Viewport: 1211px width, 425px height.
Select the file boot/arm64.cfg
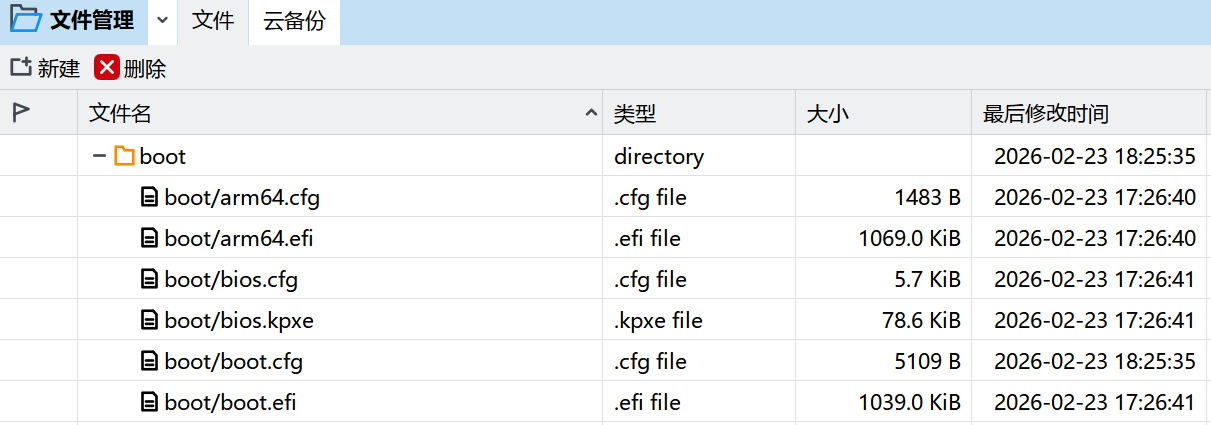(x=242, y=197)
